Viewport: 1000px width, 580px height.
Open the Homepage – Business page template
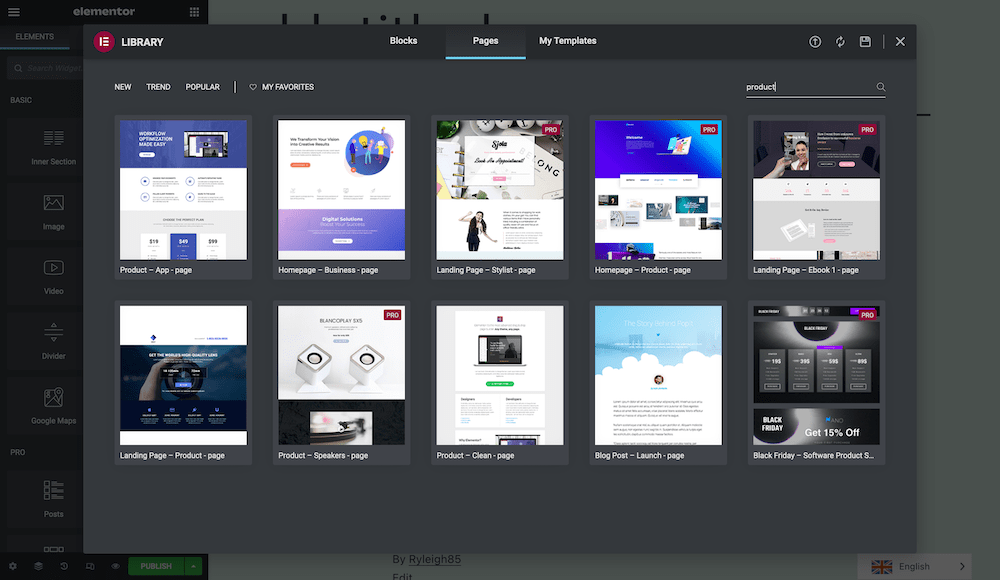pos(341,197)
